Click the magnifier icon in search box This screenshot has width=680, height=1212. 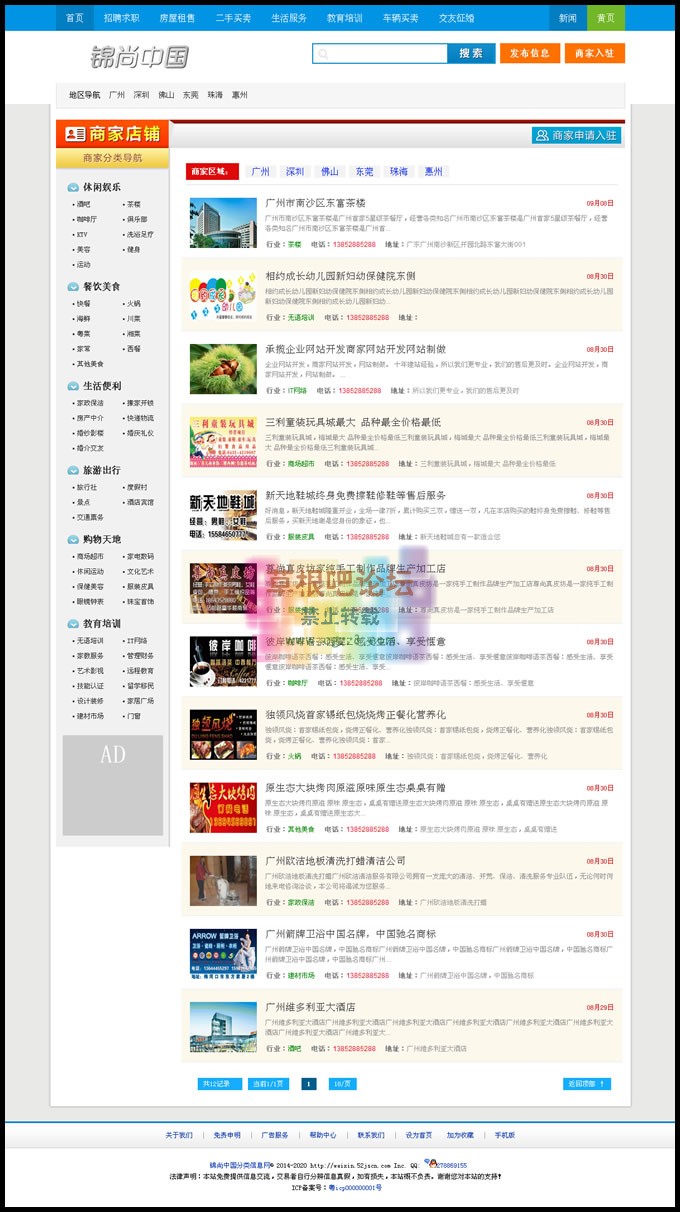(x=322, y=54)
